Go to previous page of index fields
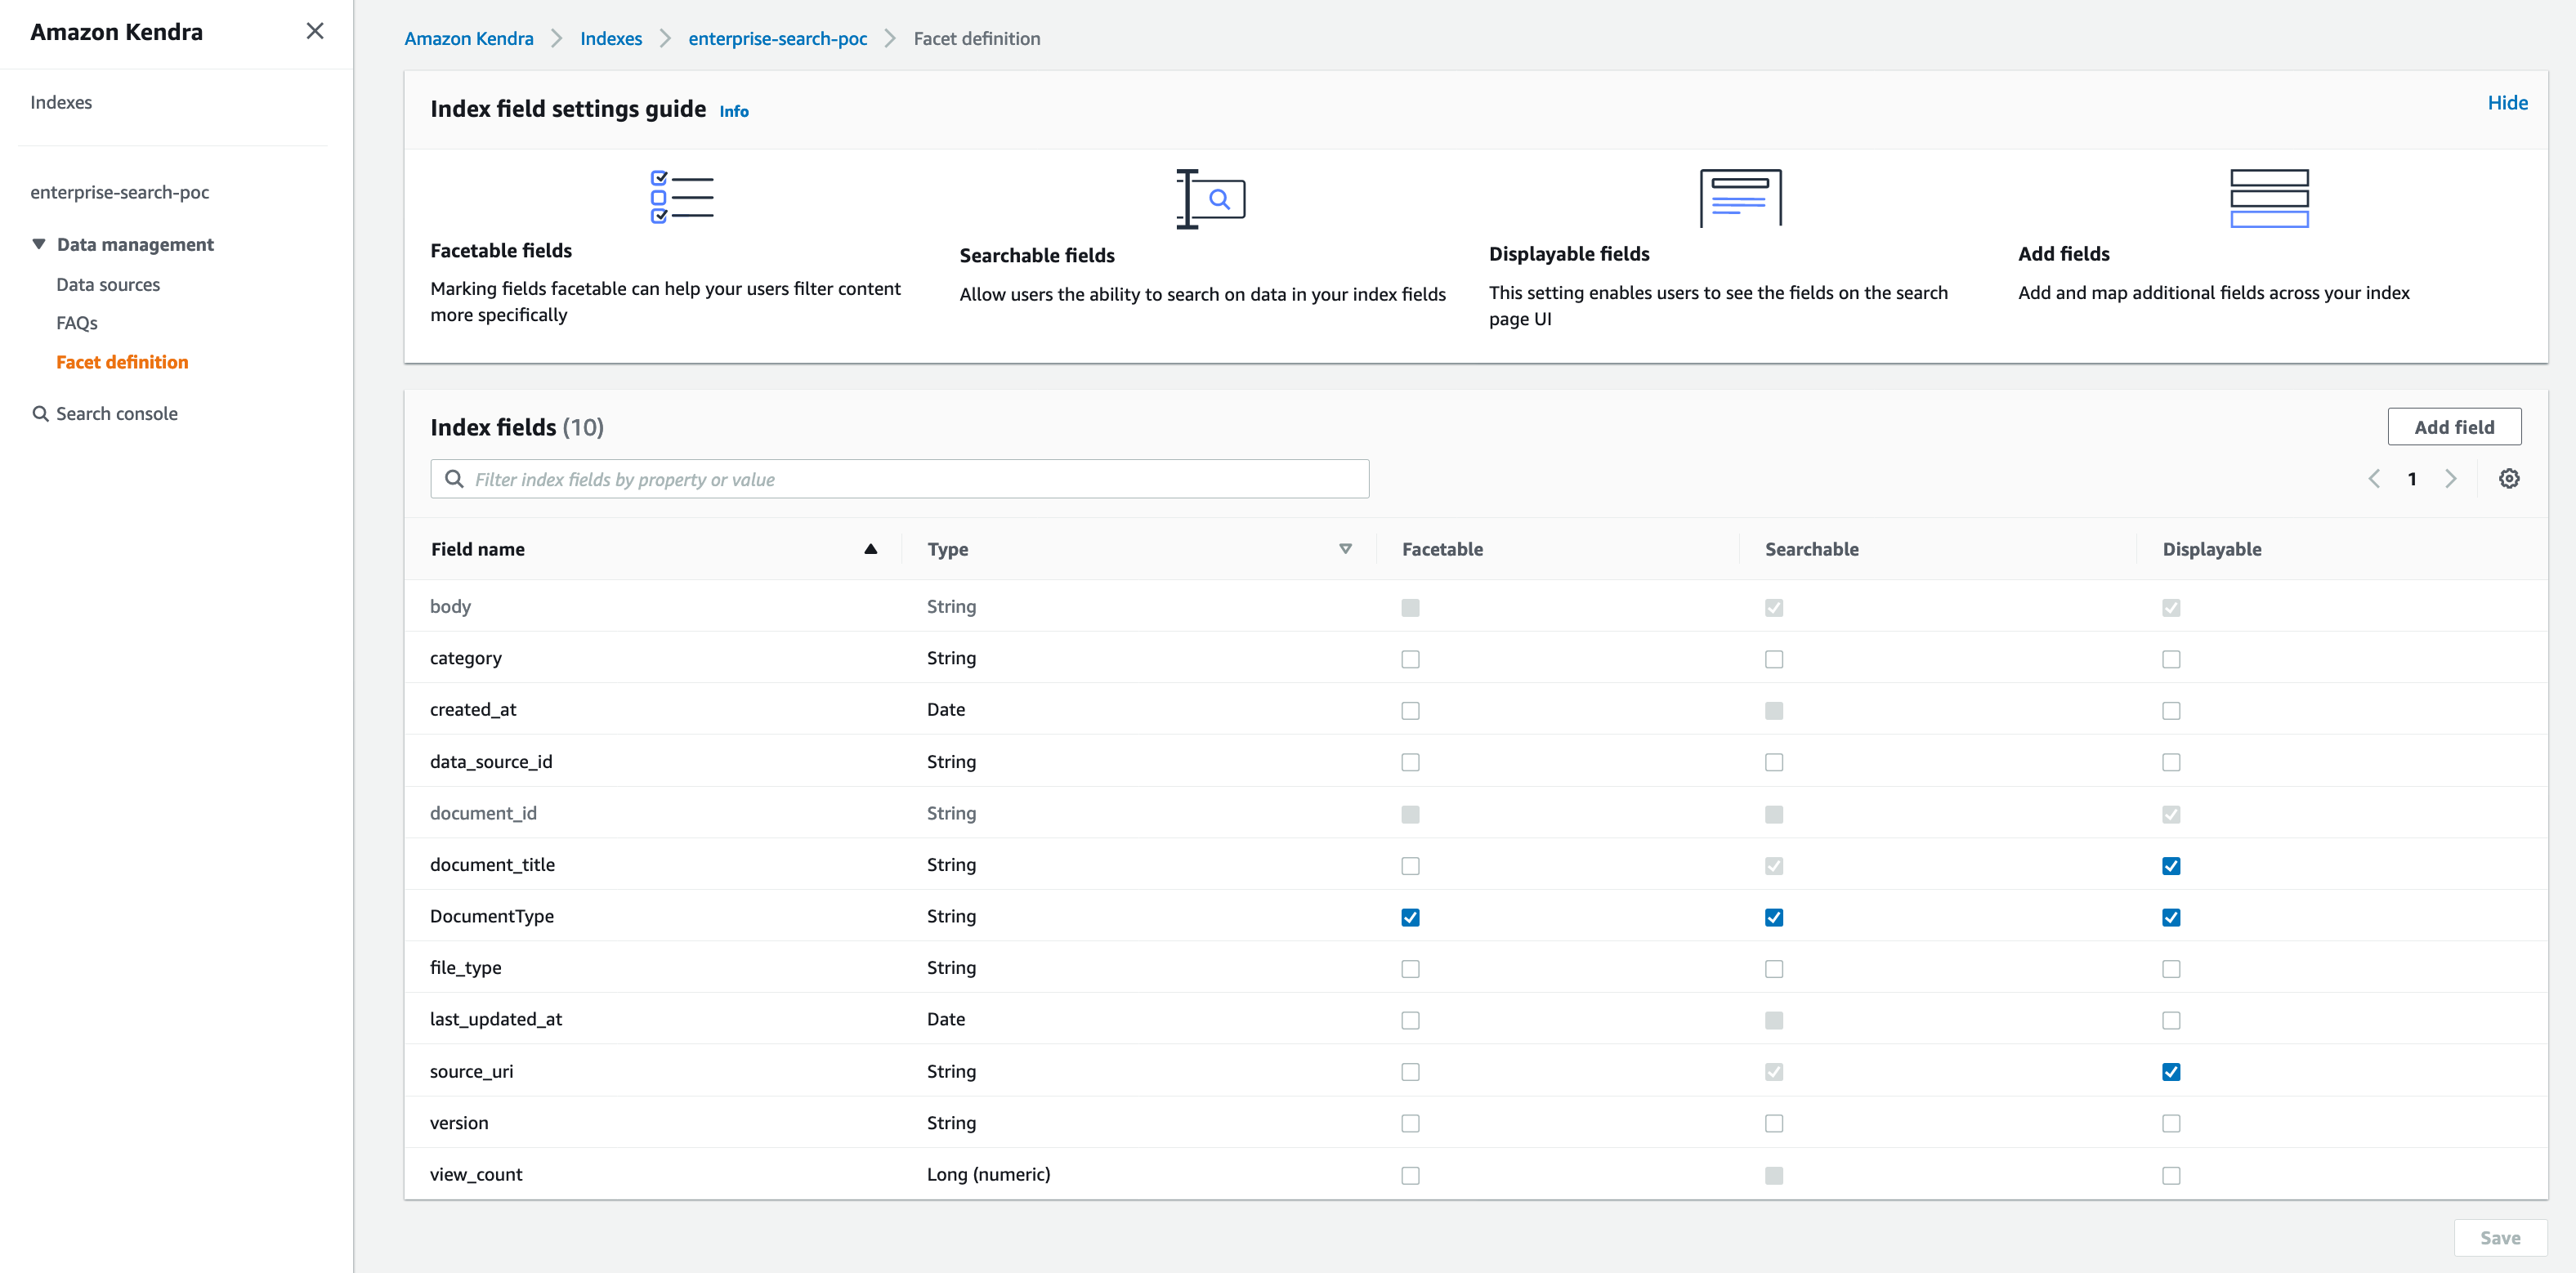2576x1273 pixels. pyautogui.click(x=2374, y=479)
